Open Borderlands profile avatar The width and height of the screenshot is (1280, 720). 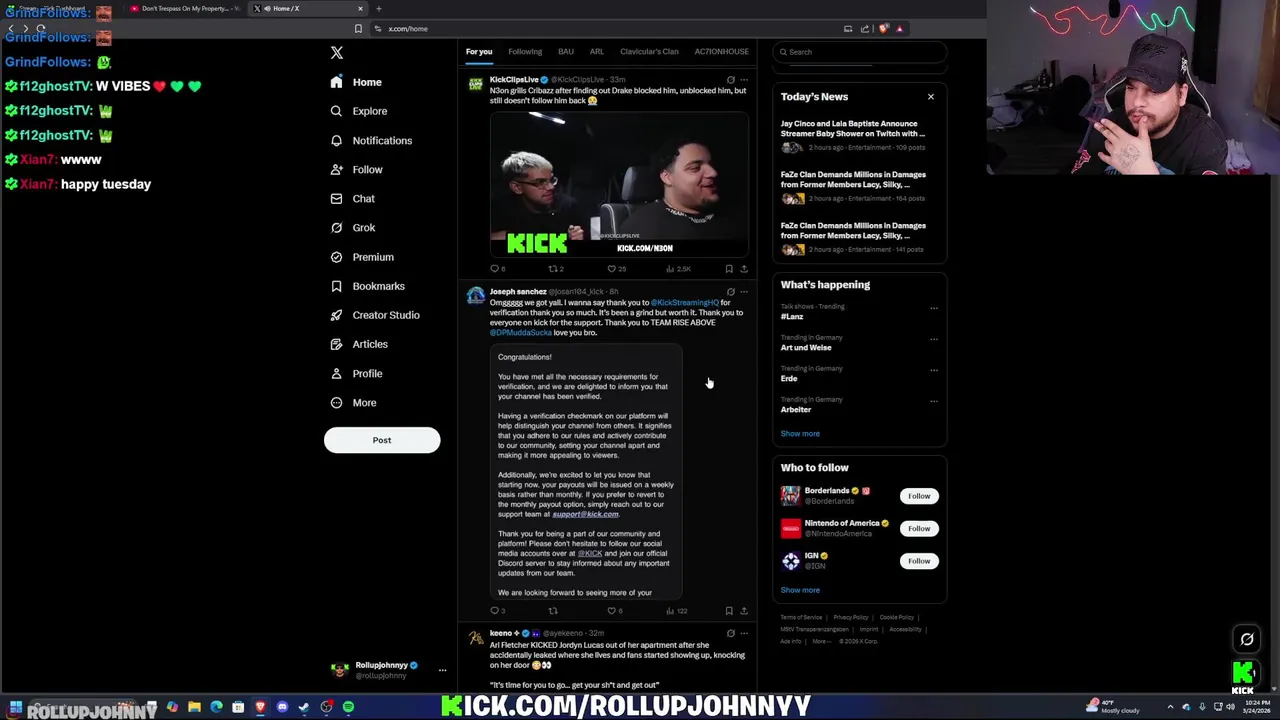point(791,496)
